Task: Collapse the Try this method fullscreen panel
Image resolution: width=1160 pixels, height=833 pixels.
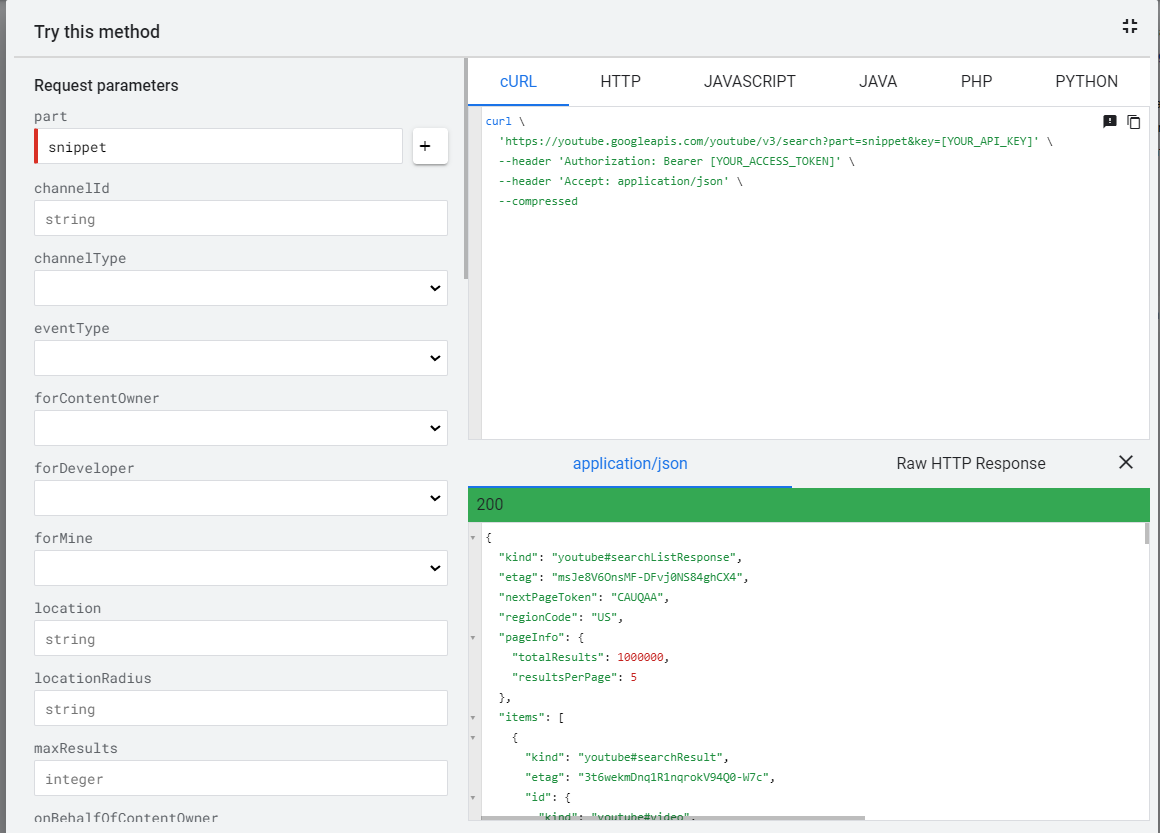Action: coord(1130,27)
